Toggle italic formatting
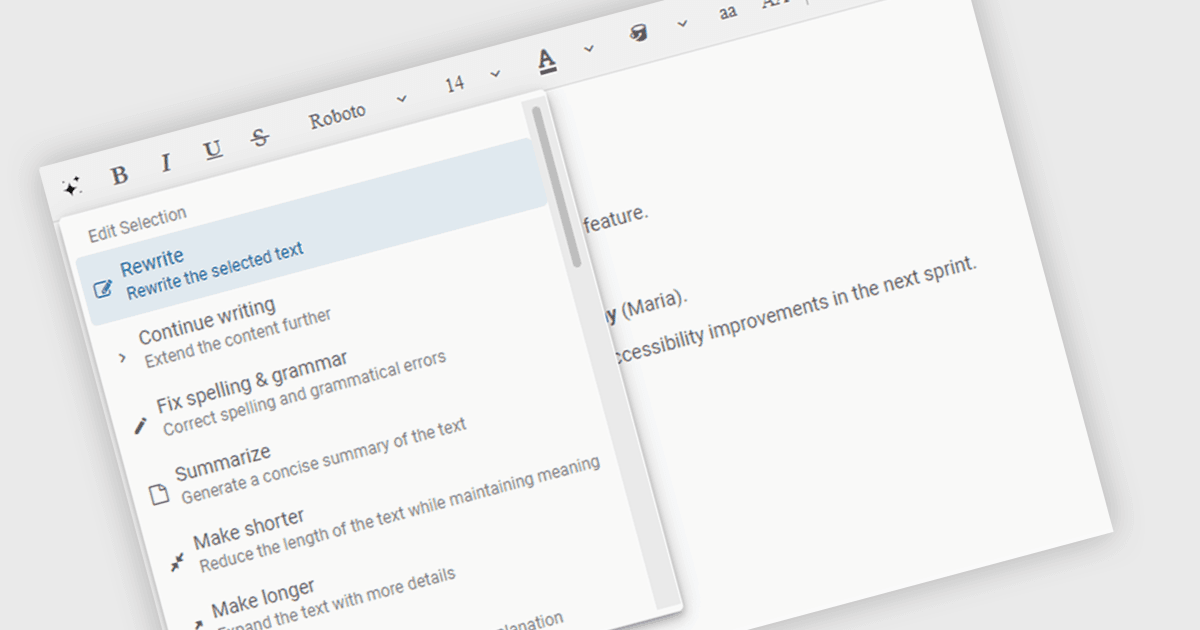This screenshot has height=630, width=1200. (x=166, y=163)
